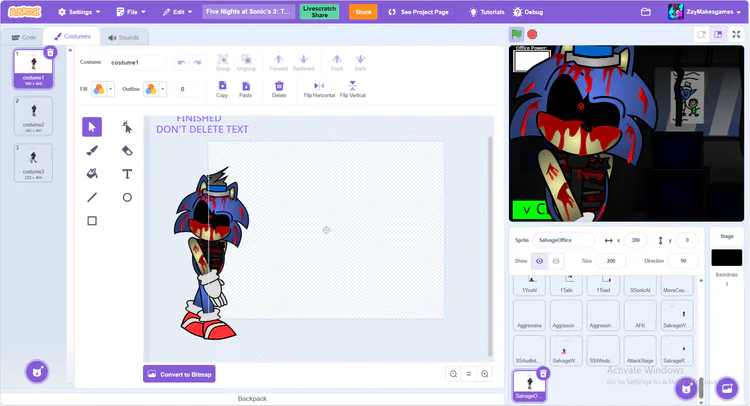Move selection Backward one layer

303,62
